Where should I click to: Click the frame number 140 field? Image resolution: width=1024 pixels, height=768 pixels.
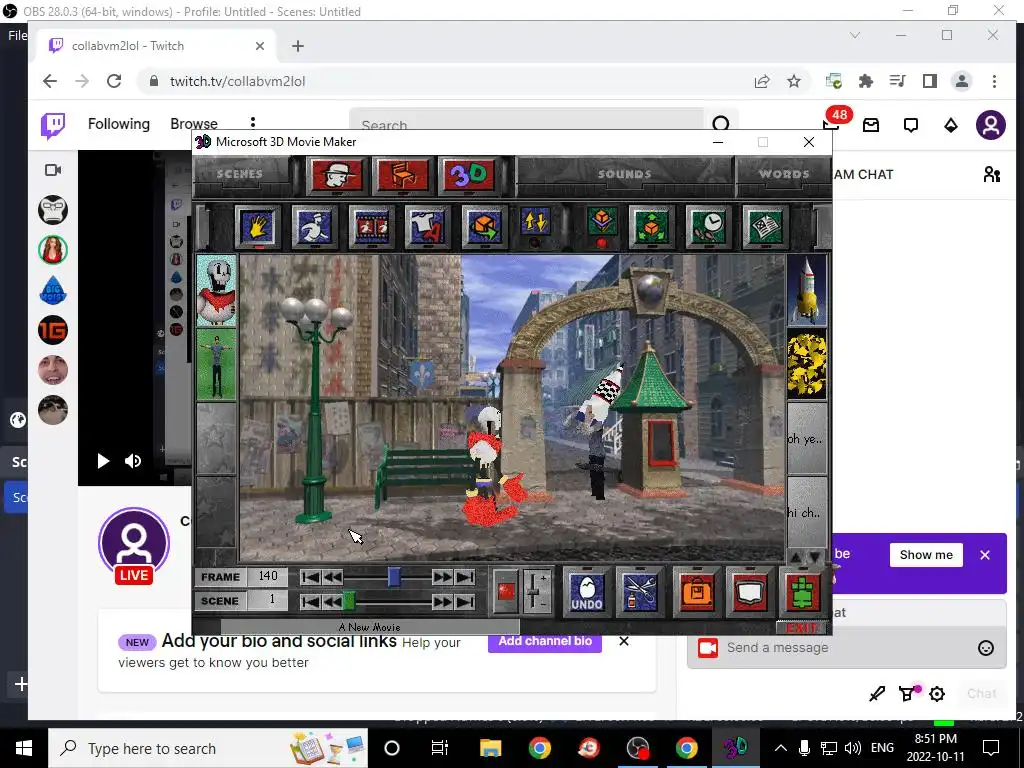click(x=268, y=576)
